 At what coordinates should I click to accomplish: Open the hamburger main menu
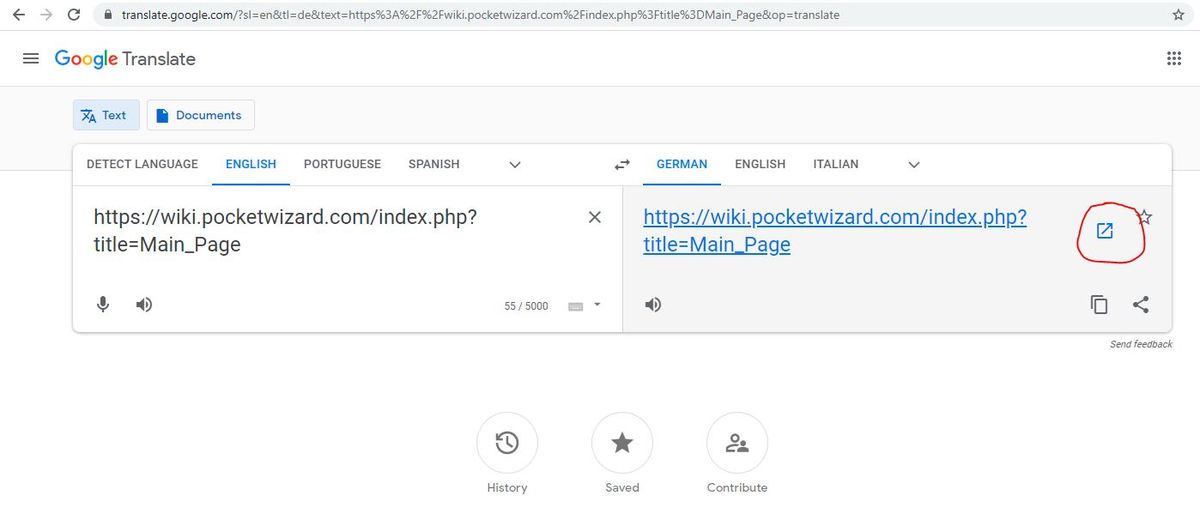30,59
